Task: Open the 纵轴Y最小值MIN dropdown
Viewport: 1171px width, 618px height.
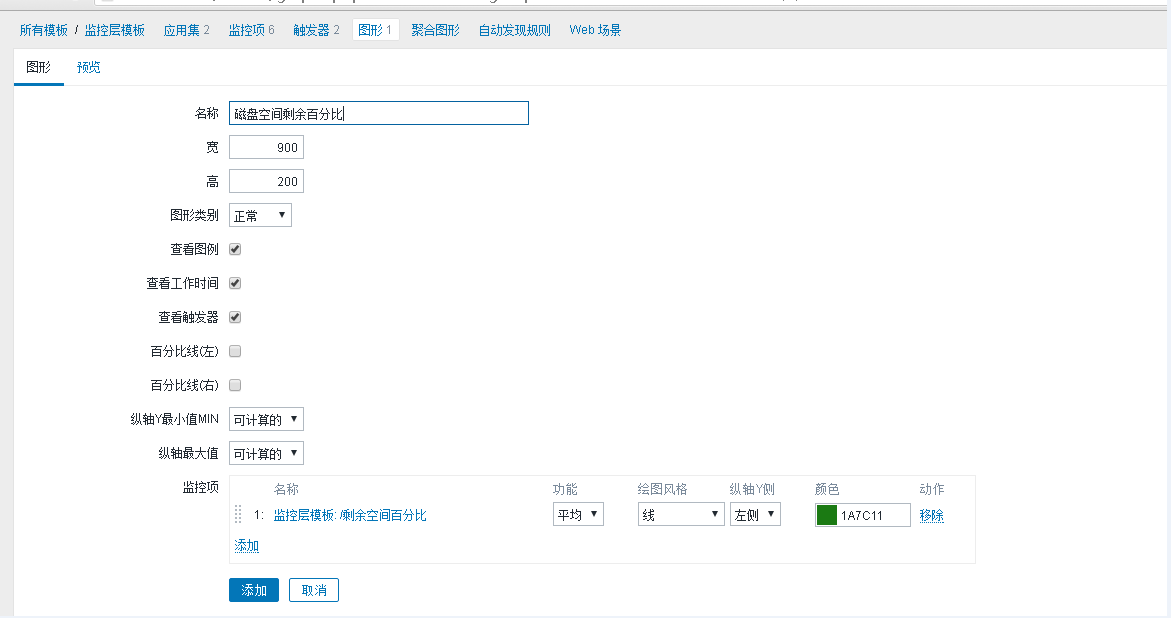Action: (x=266, y=419)
